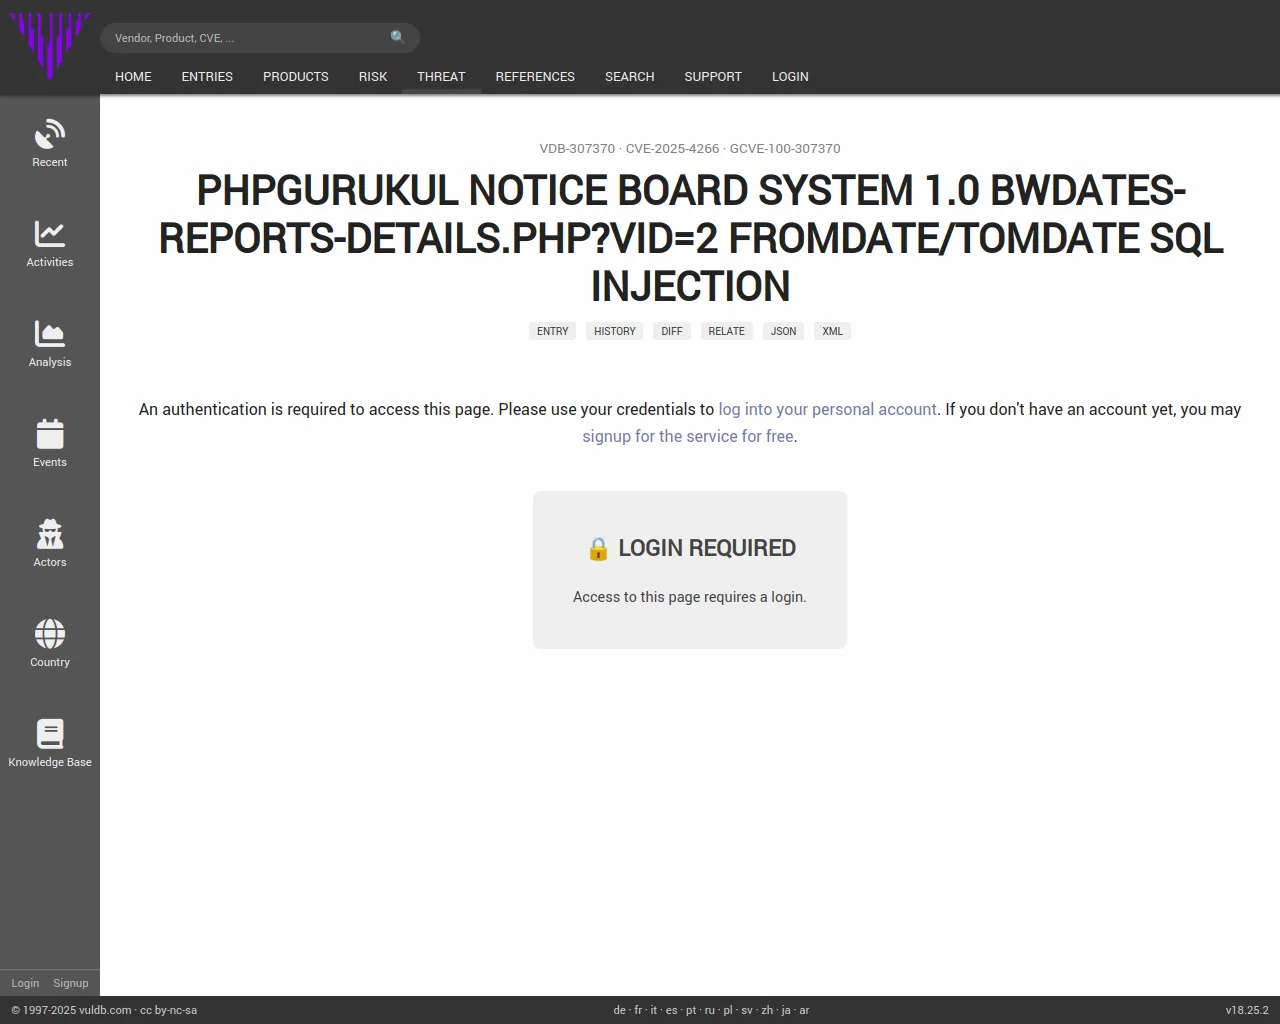Go to the HOME menu item
Viewport: 1280px width, 1024px height.
pyautogui.click(x=133, y=76)
